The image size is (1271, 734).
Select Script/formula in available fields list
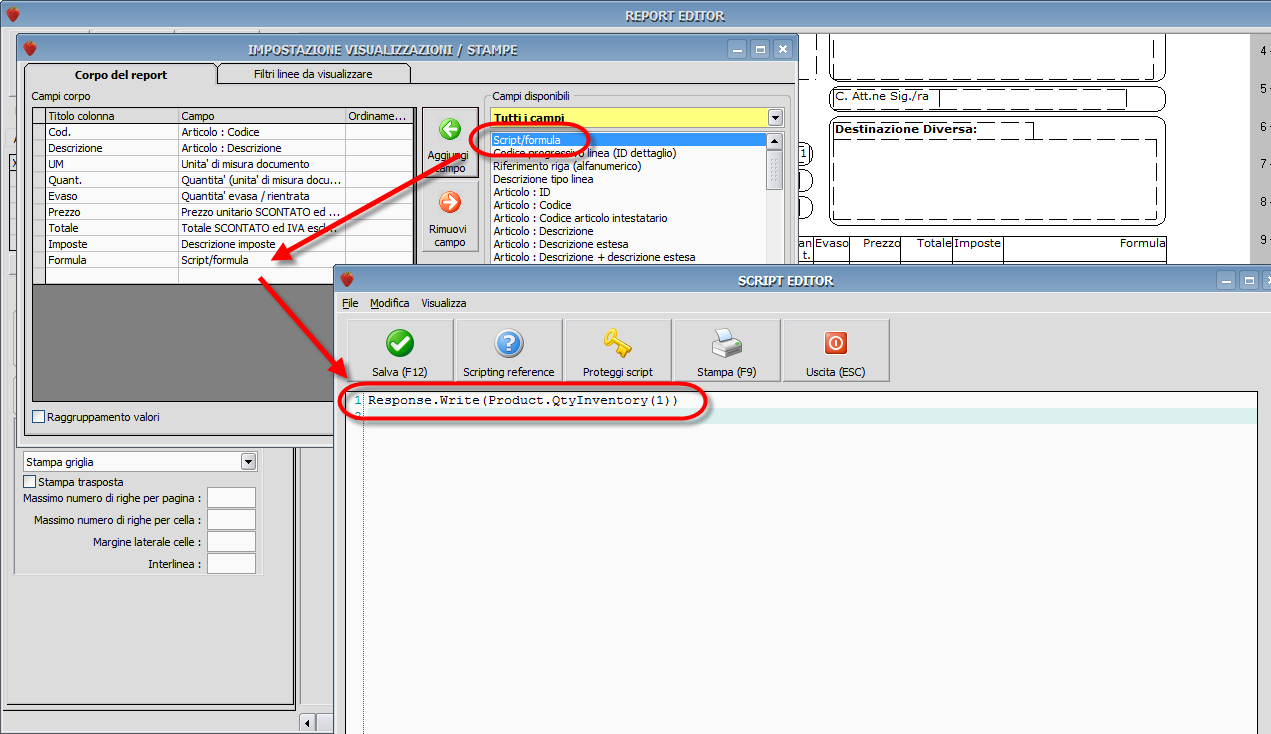point(628,140)
